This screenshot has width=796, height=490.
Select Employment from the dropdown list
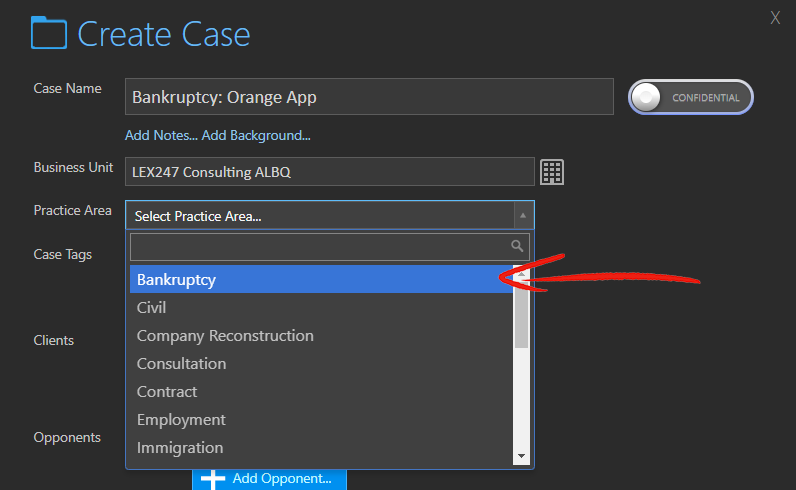tap(181, 420)
